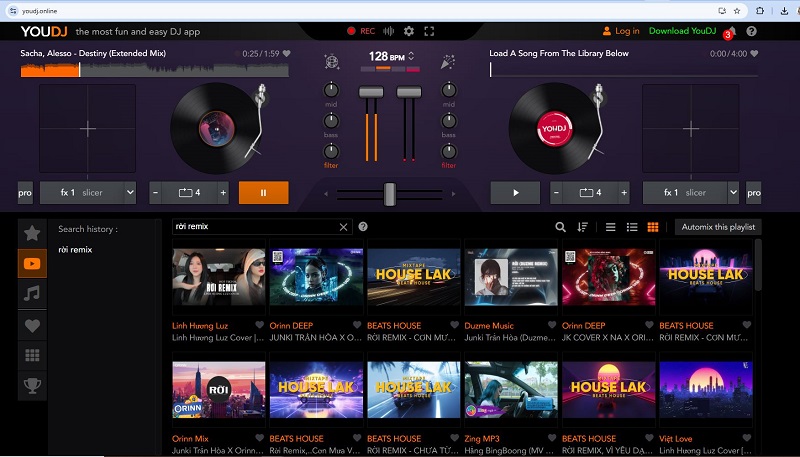The height and width of the screenshot is (457, 800).
Task: Click Download YouDJ link
Action: pyautogui.click(x=682, y=31)
